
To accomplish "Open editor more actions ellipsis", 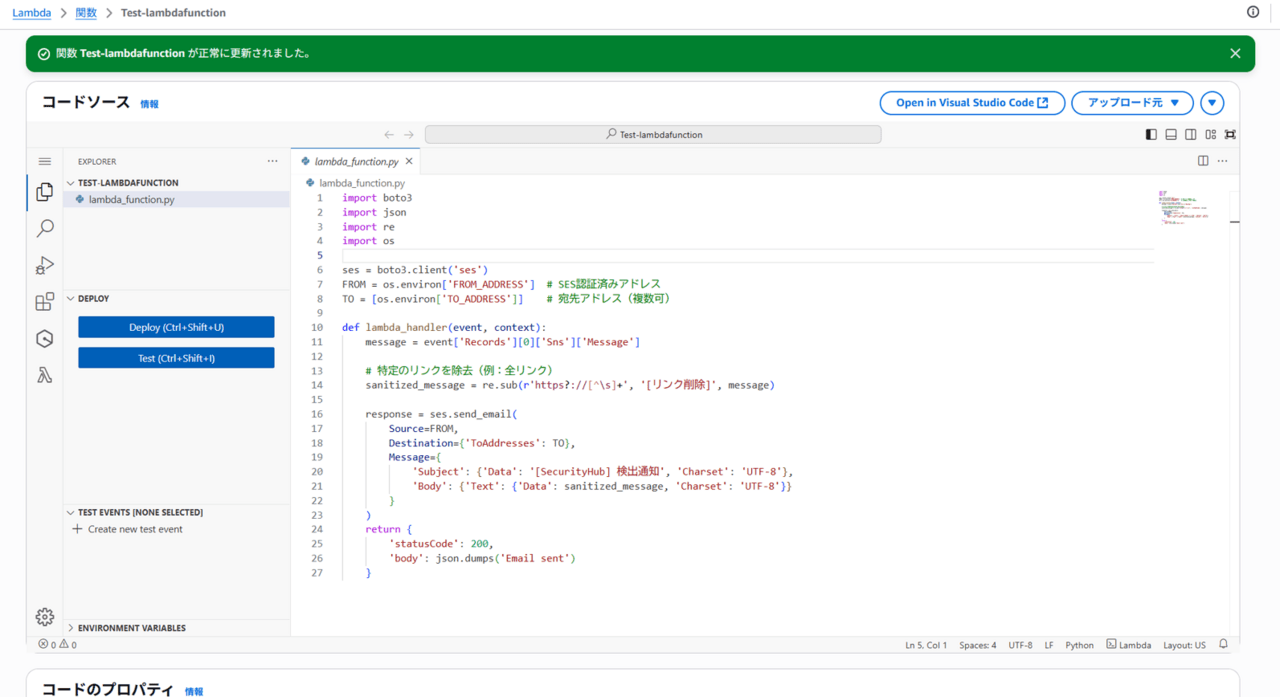I will (x=1222, y=161).
